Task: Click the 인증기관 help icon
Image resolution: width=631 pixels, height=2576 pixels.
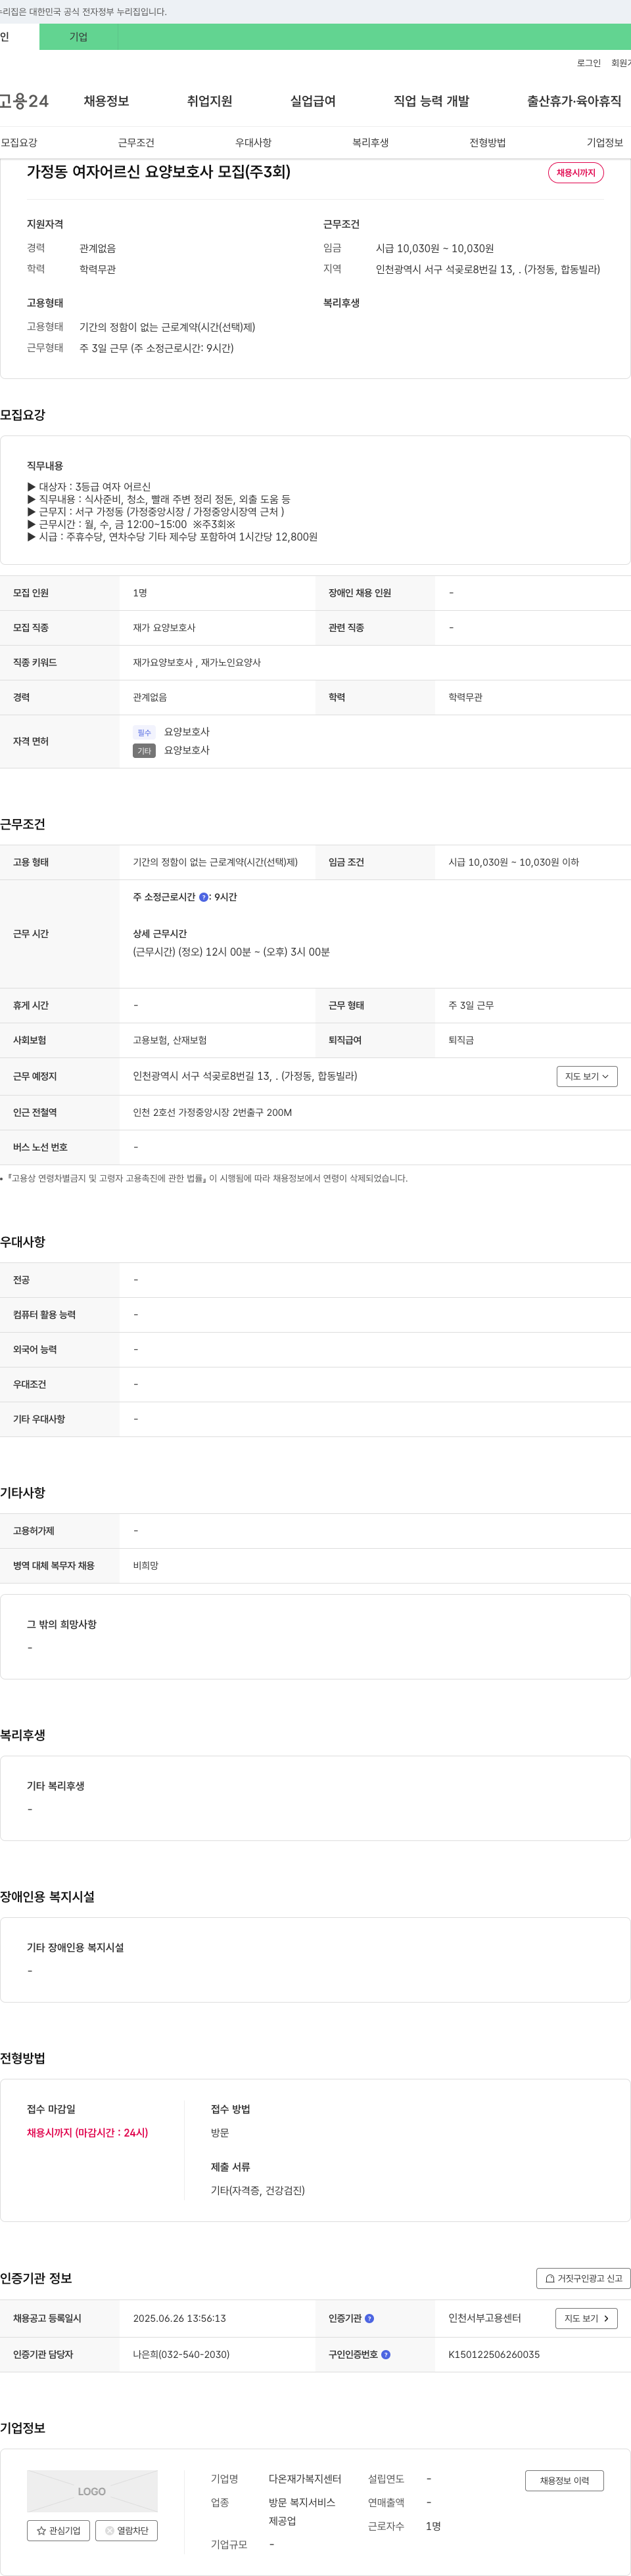Action: point(369,2318)
